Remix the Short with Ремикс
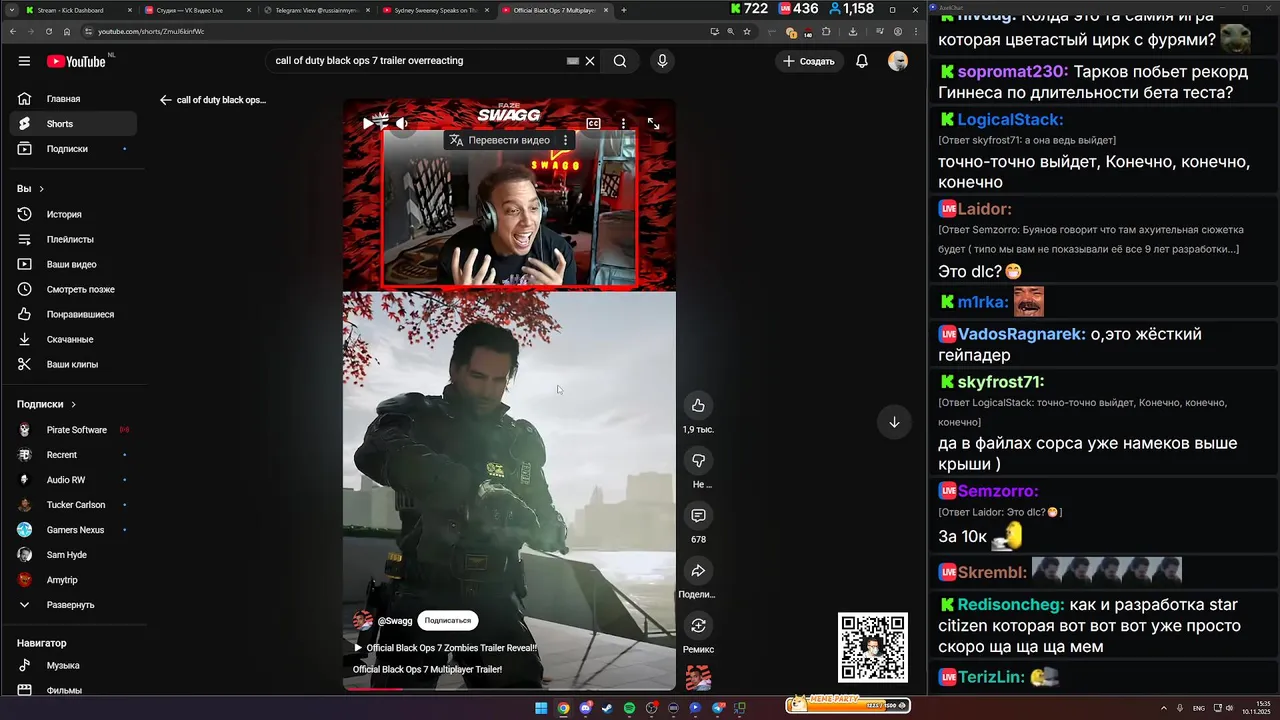Image resolution: width=1280 pixels, height=720 pixels. coord(698,625)
